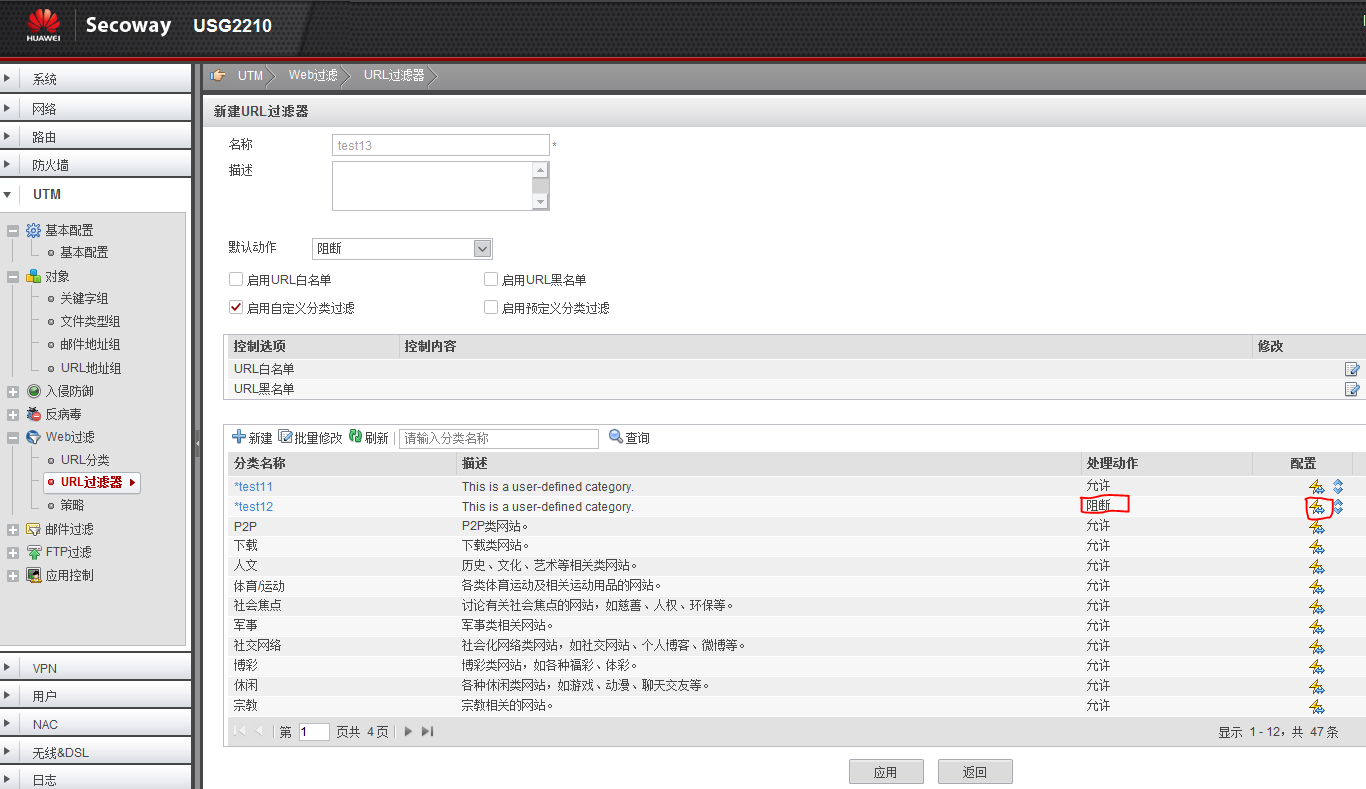The width and height of the screenshot is (1366, 789).
Task: Click the 描述 box scroll-down arrow
Action: pyautogui.click(x=541, y=202)
